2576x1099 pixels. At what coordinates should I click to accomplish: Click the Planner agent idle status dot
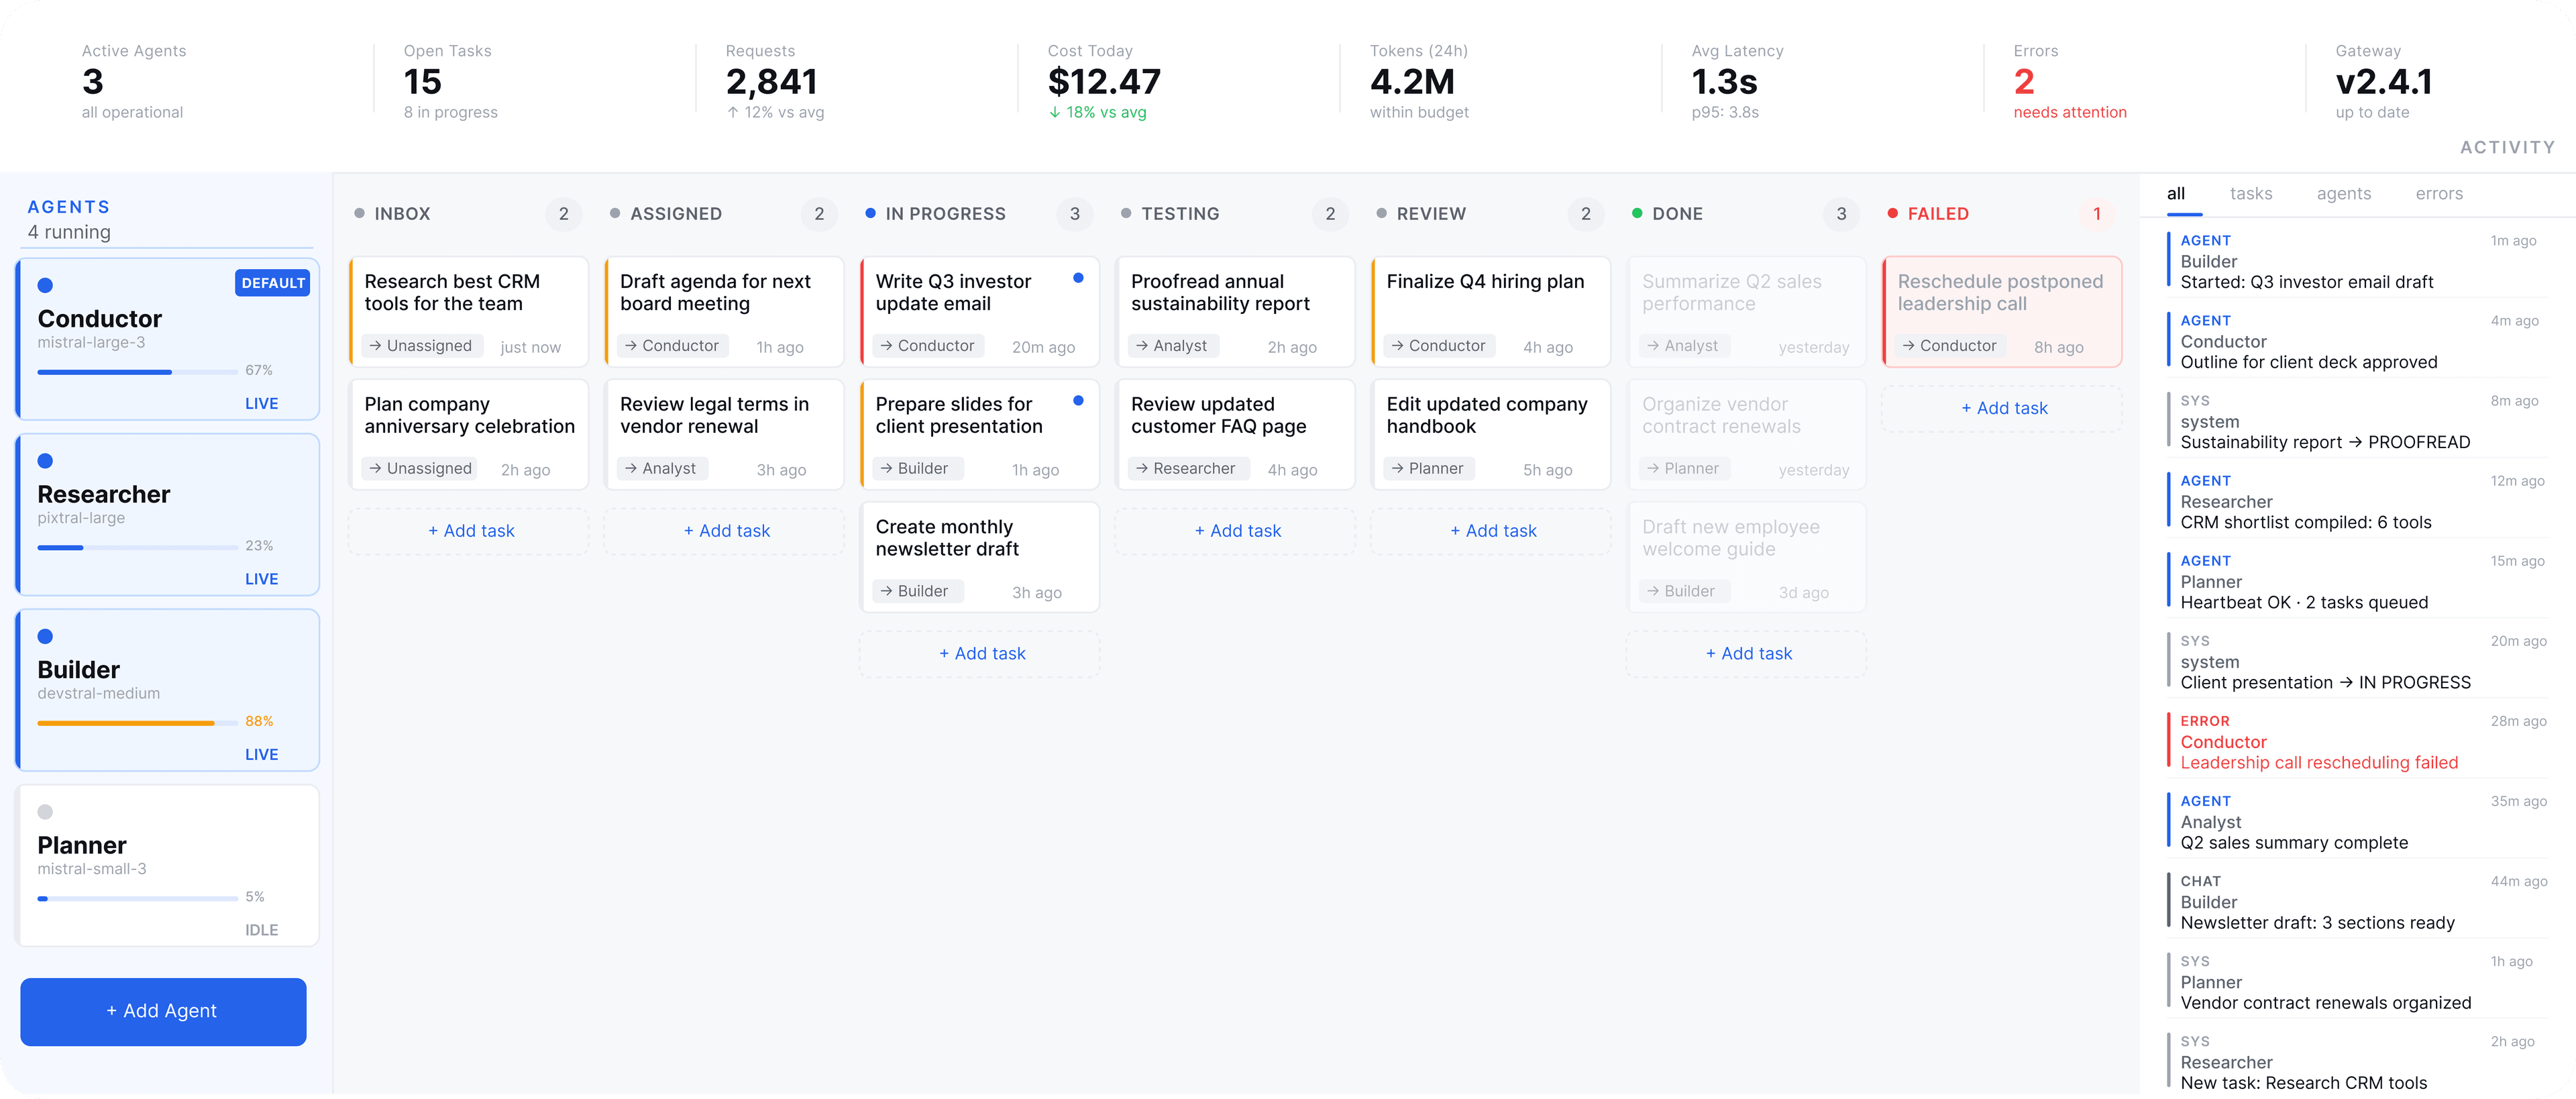45,812
